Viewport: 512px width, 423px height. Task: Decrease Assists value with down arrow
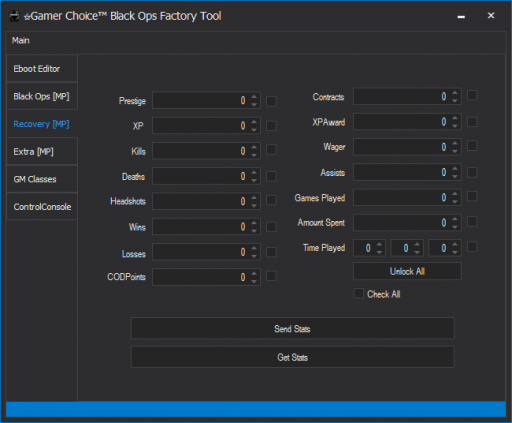[455, 176]
